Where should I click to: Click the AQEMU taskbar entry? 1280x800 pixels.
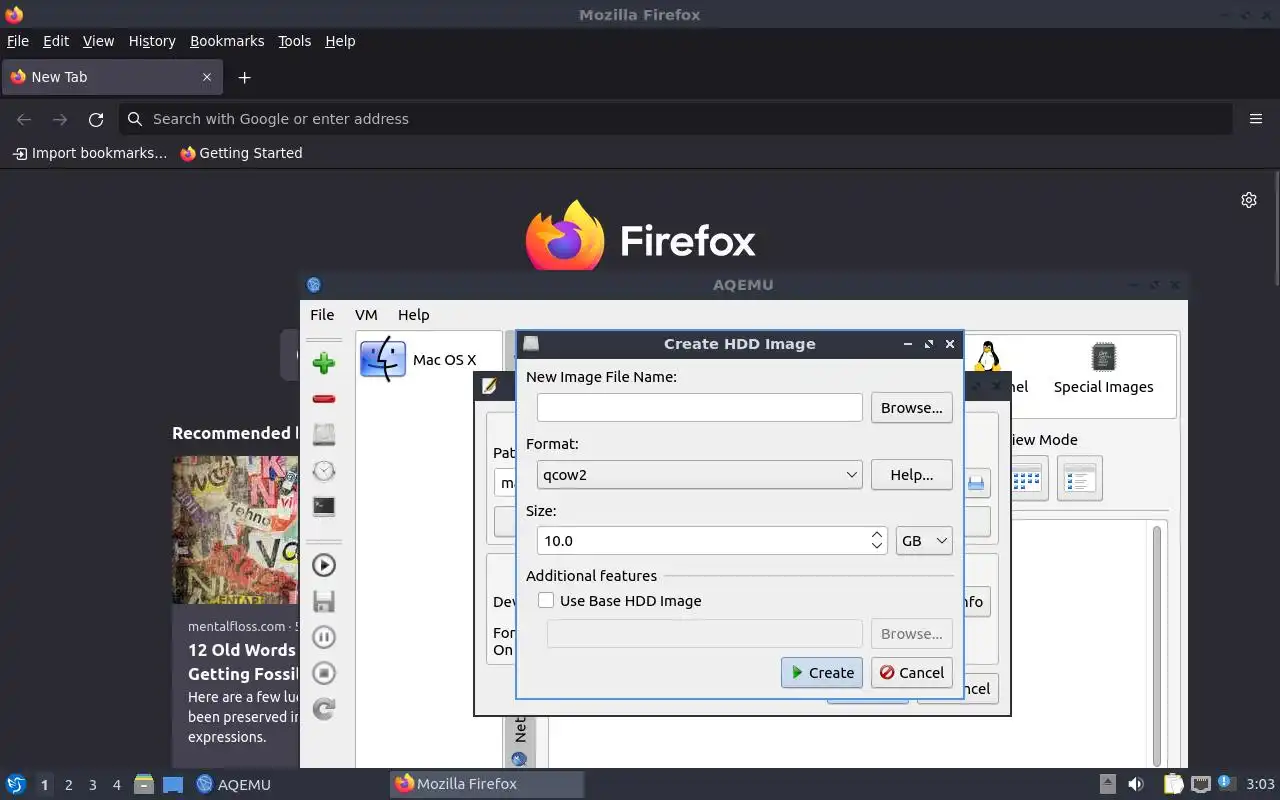[234, 784]
